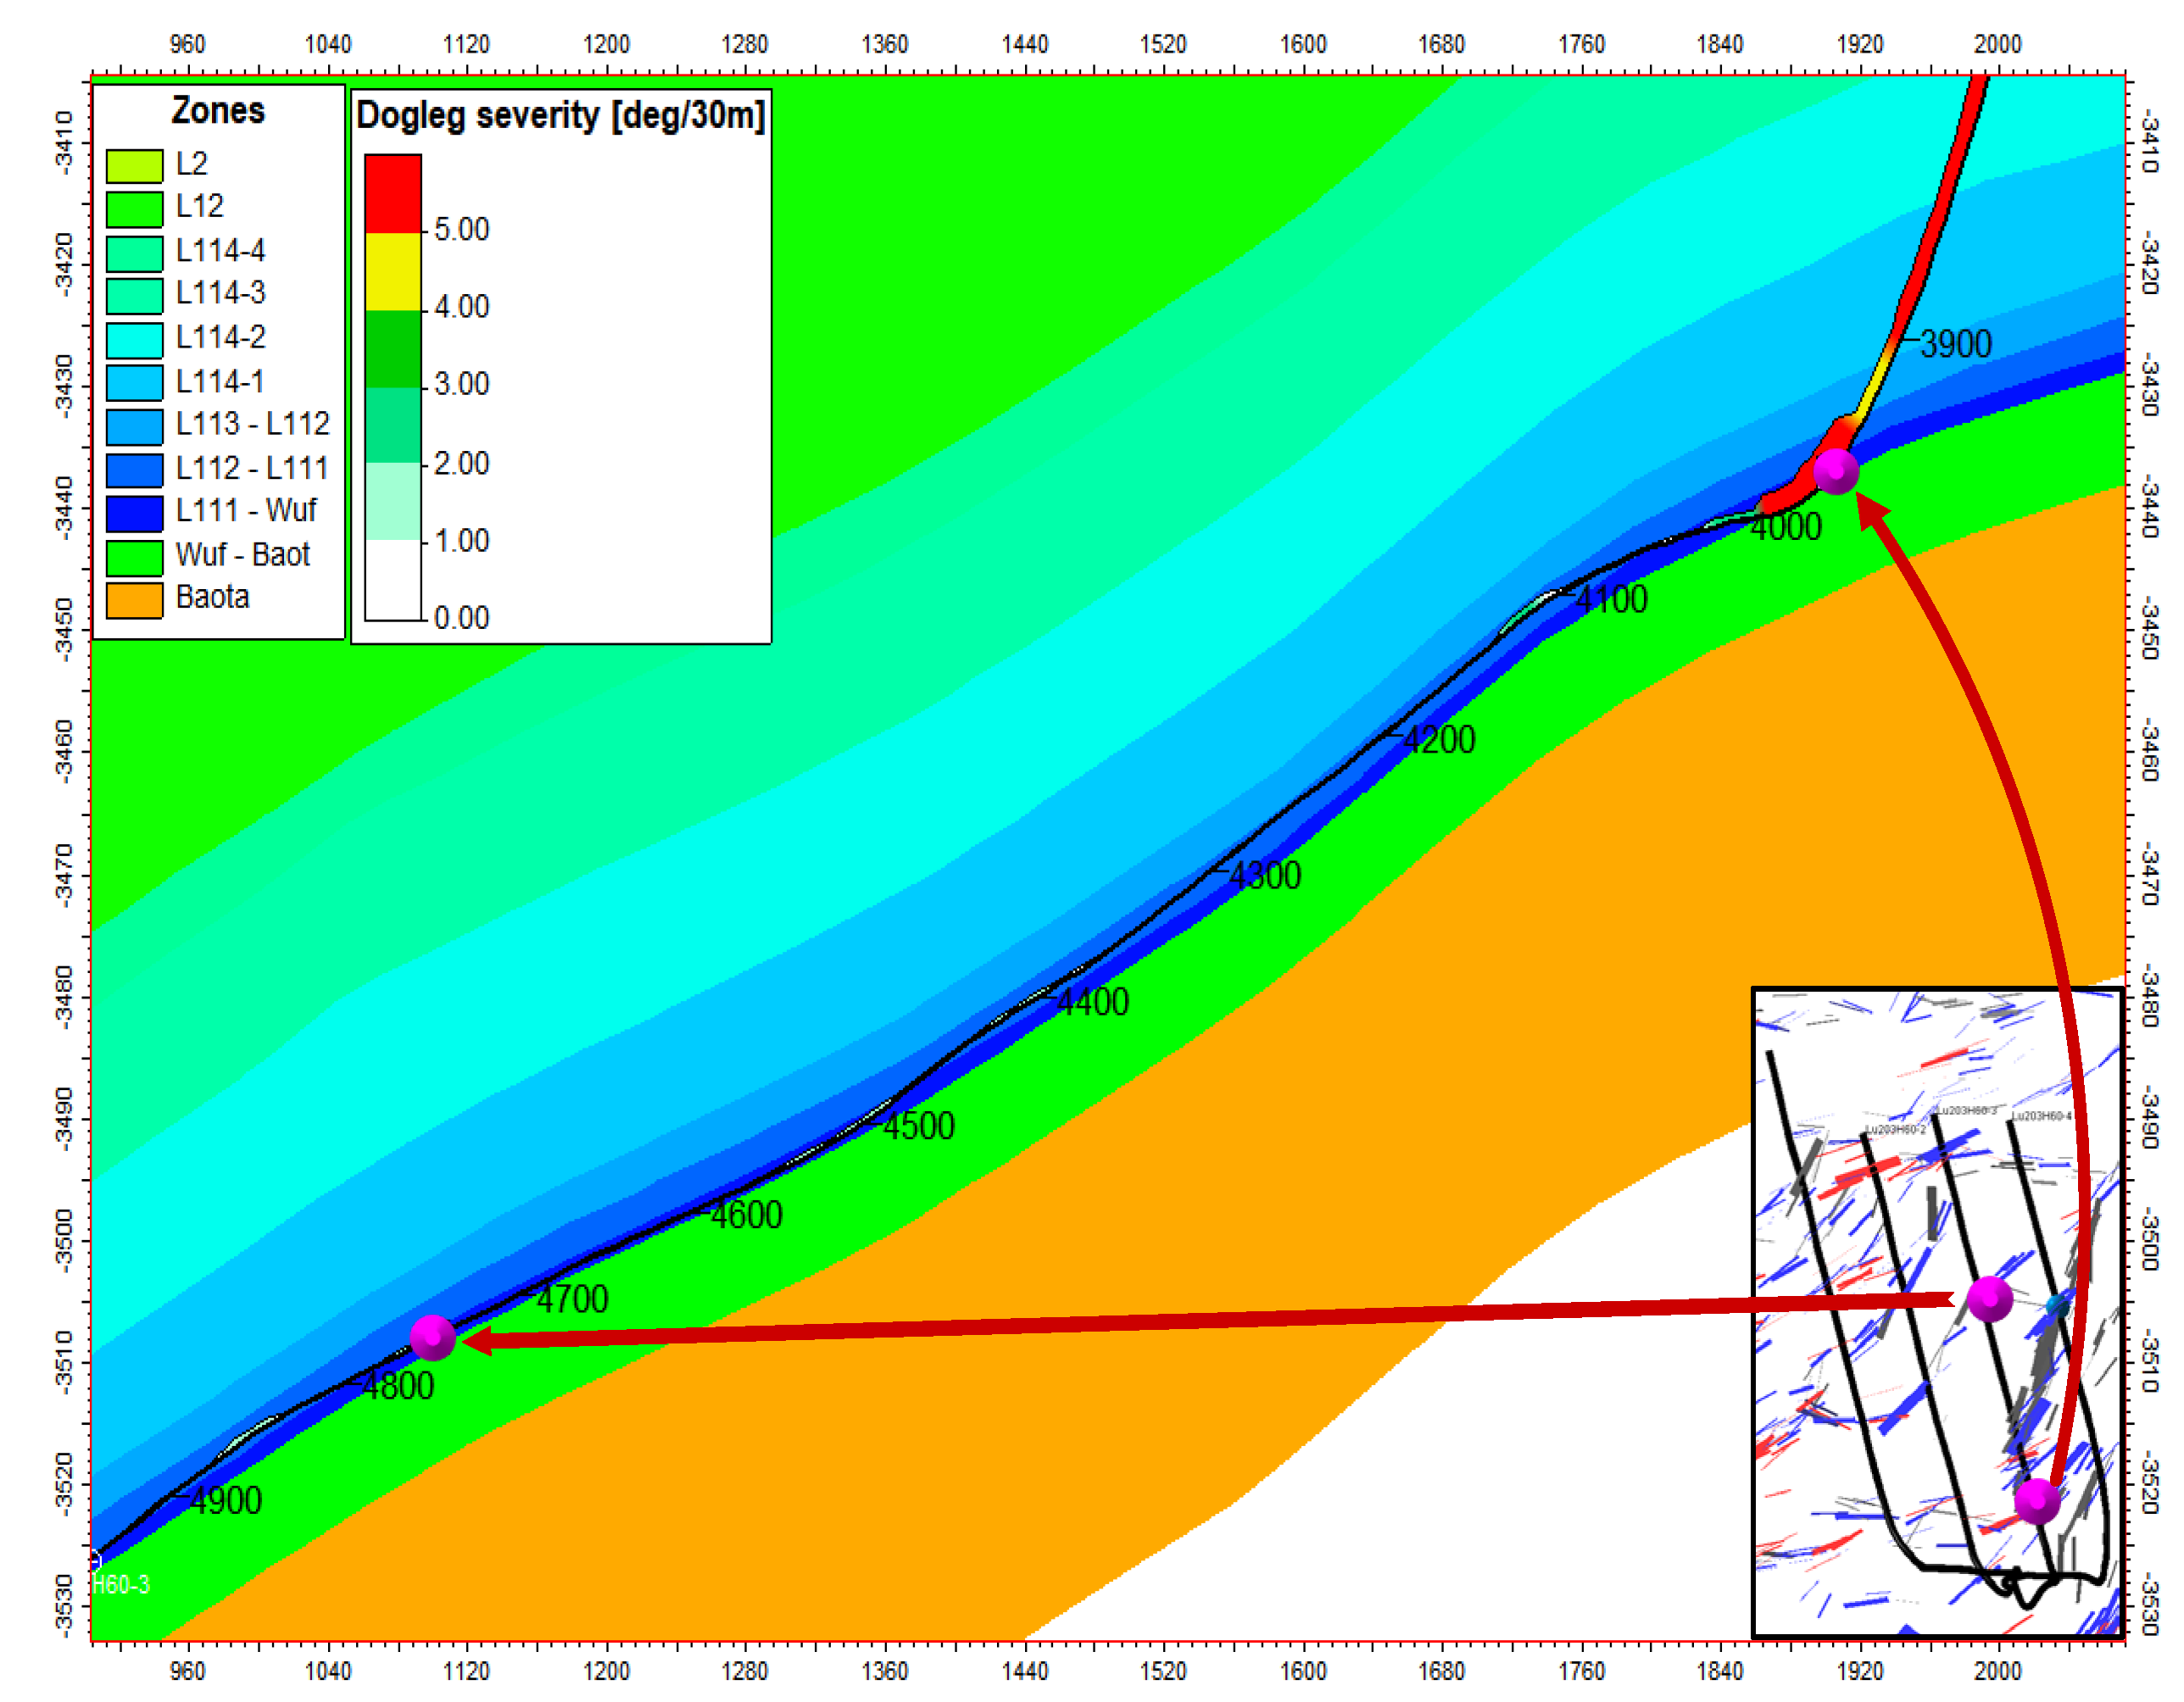The height and width of the screenshot is (1702, 2184).
Task: Click the red band of dogleg severity scale
Action: (392, 193)
